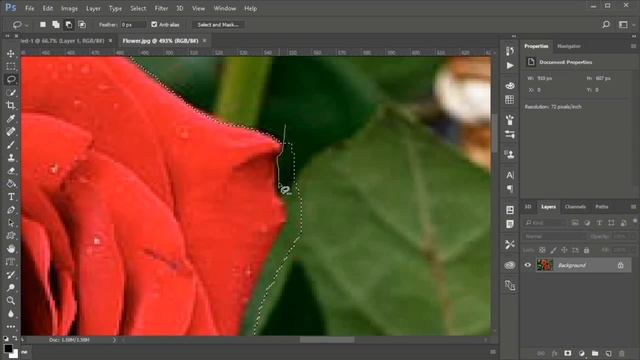This screenshot has width=640, height=360.
Task: Select the Eyedropper tool
Action: coord(11,119)
